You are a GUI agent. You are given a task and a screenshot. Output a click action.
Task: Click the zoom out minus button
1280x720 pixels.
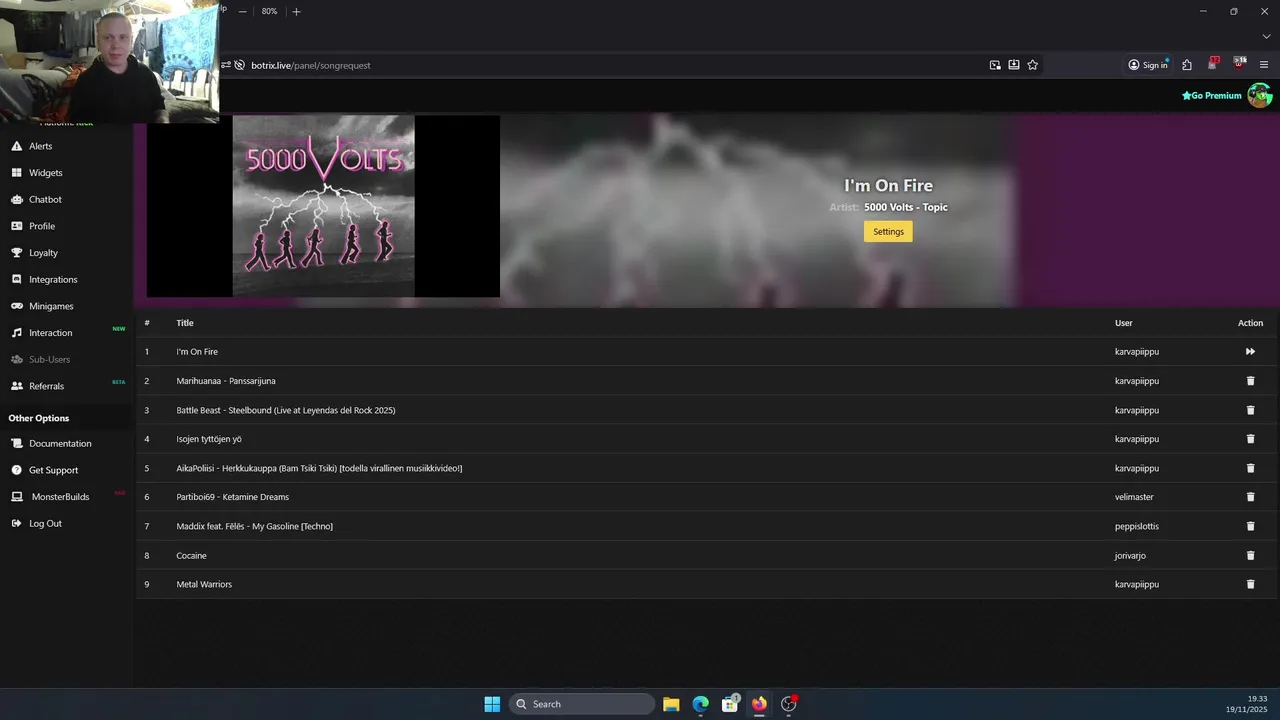[242, 11]
